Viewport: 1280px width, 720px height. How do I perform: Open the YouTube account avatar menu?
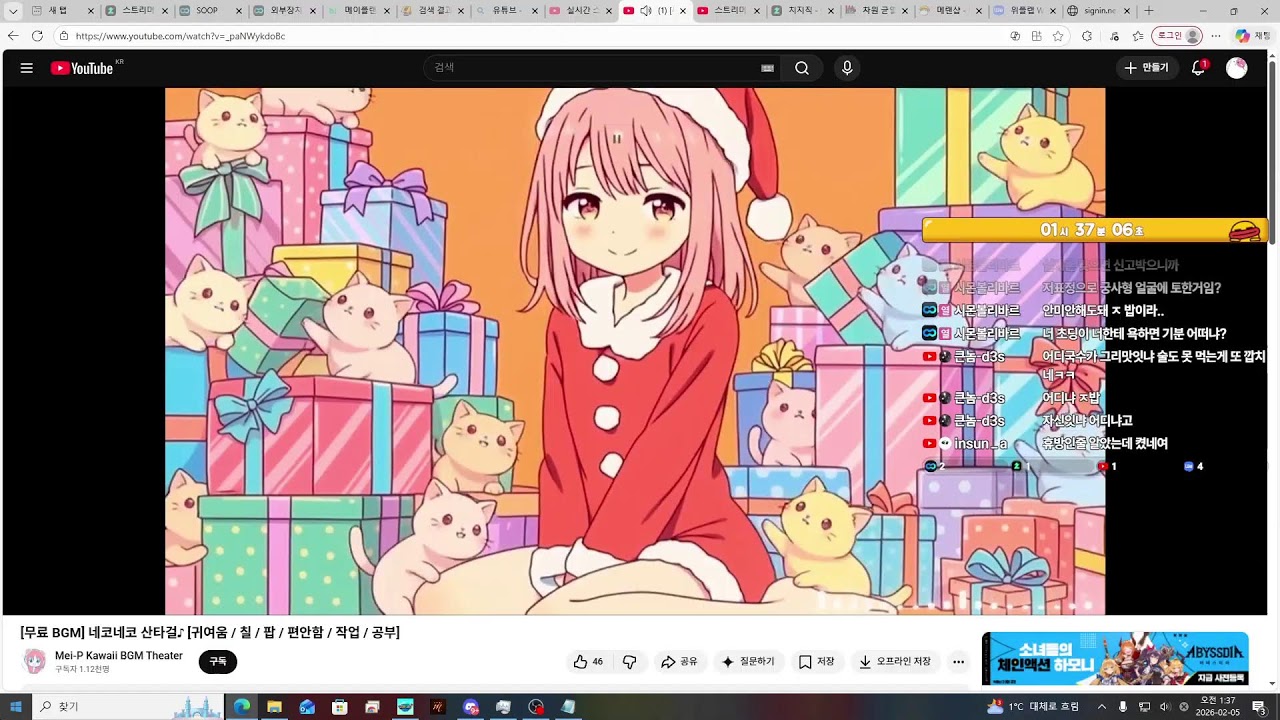point(1237,68)
